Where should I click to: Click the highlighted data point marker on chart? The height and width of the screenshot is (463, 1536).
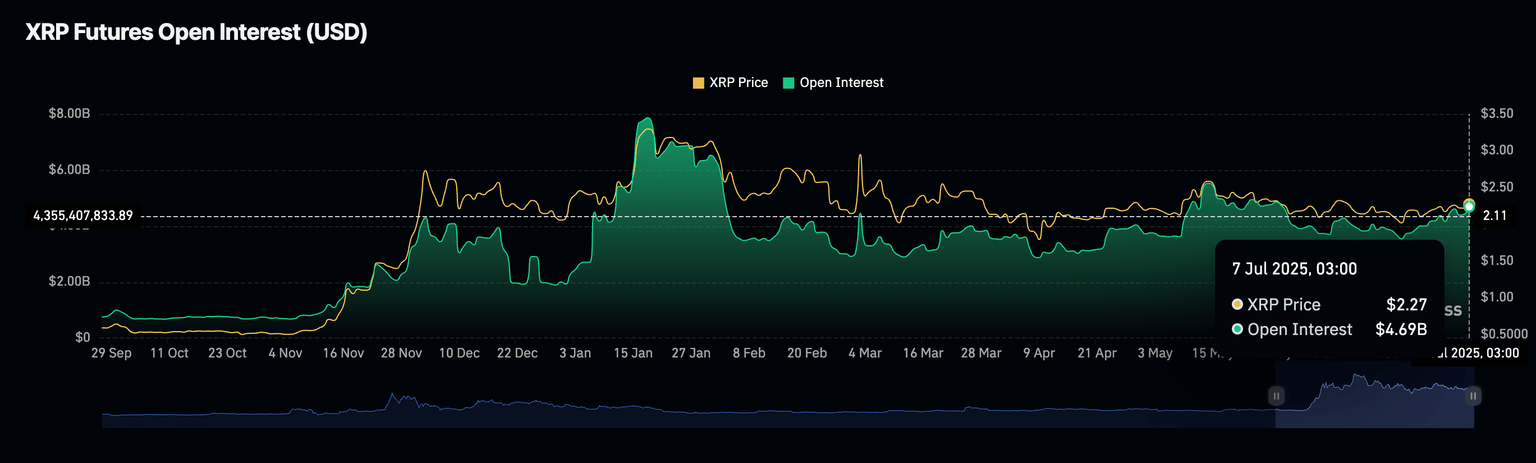tap(1468, 206)
